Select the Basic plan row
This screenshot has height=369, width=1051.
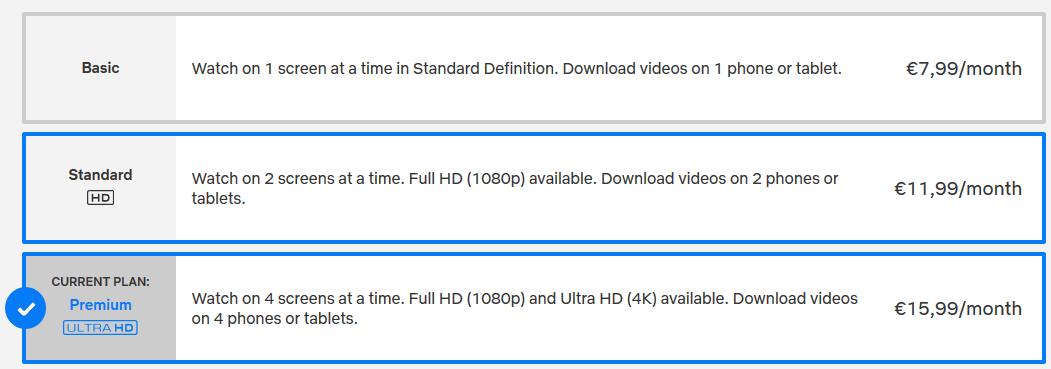[x=534, y=68]
